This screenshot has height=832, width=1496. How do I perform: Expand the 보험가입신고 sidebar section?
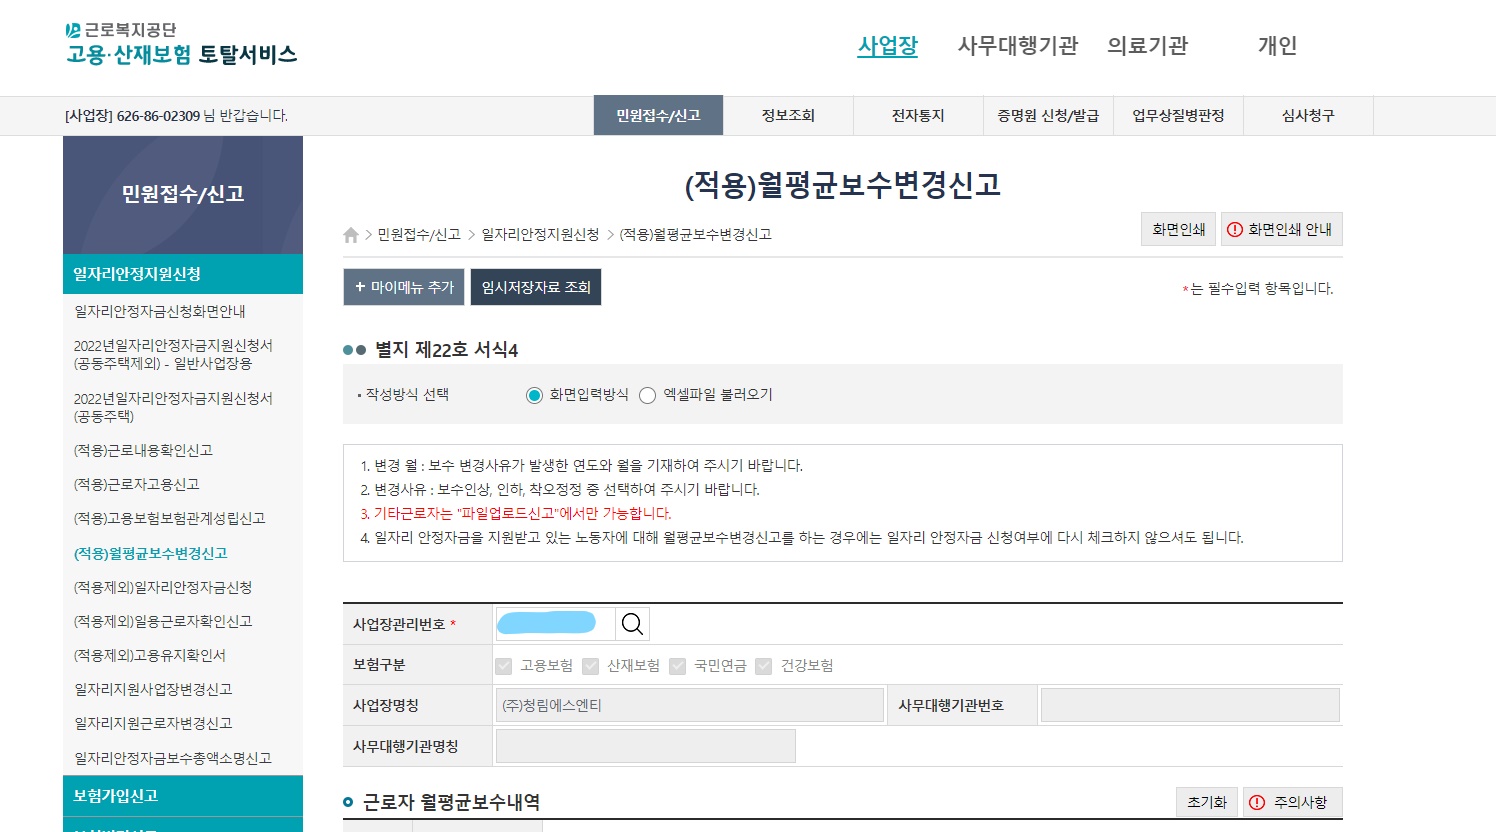(x=183, y=796)
